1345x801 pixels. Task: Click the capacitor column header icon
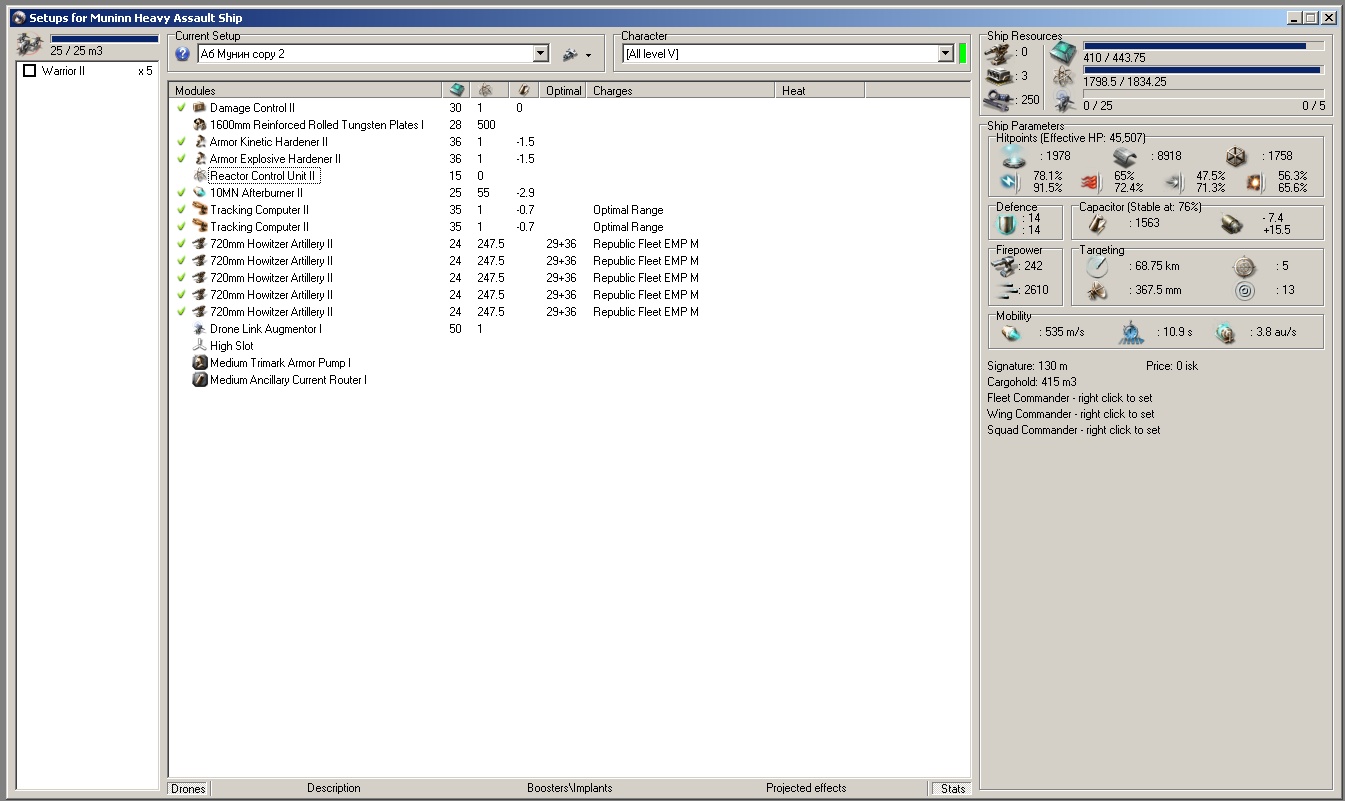[523, 90]
